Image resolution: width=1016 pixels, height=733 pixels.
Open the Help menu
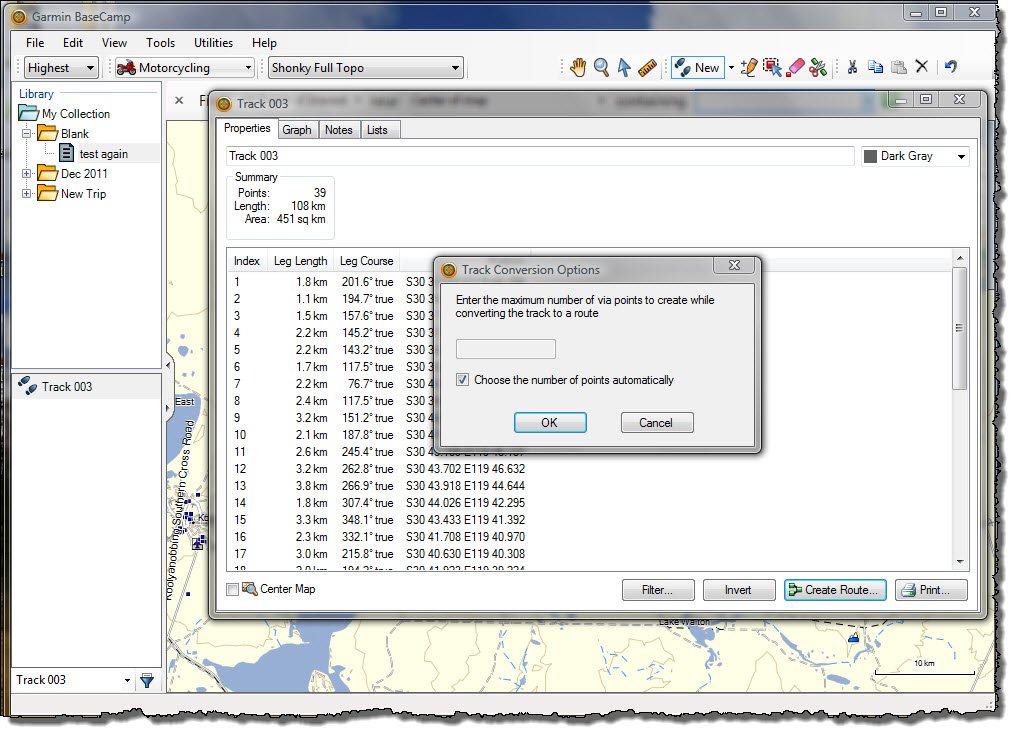[x=264, y=43]
